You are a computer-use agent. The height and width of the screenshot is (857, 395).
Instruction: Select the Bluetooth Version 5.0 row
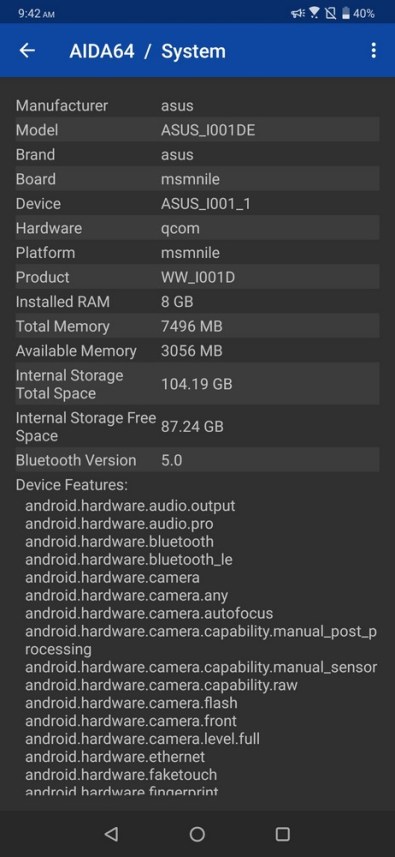(x=197, y=460)
